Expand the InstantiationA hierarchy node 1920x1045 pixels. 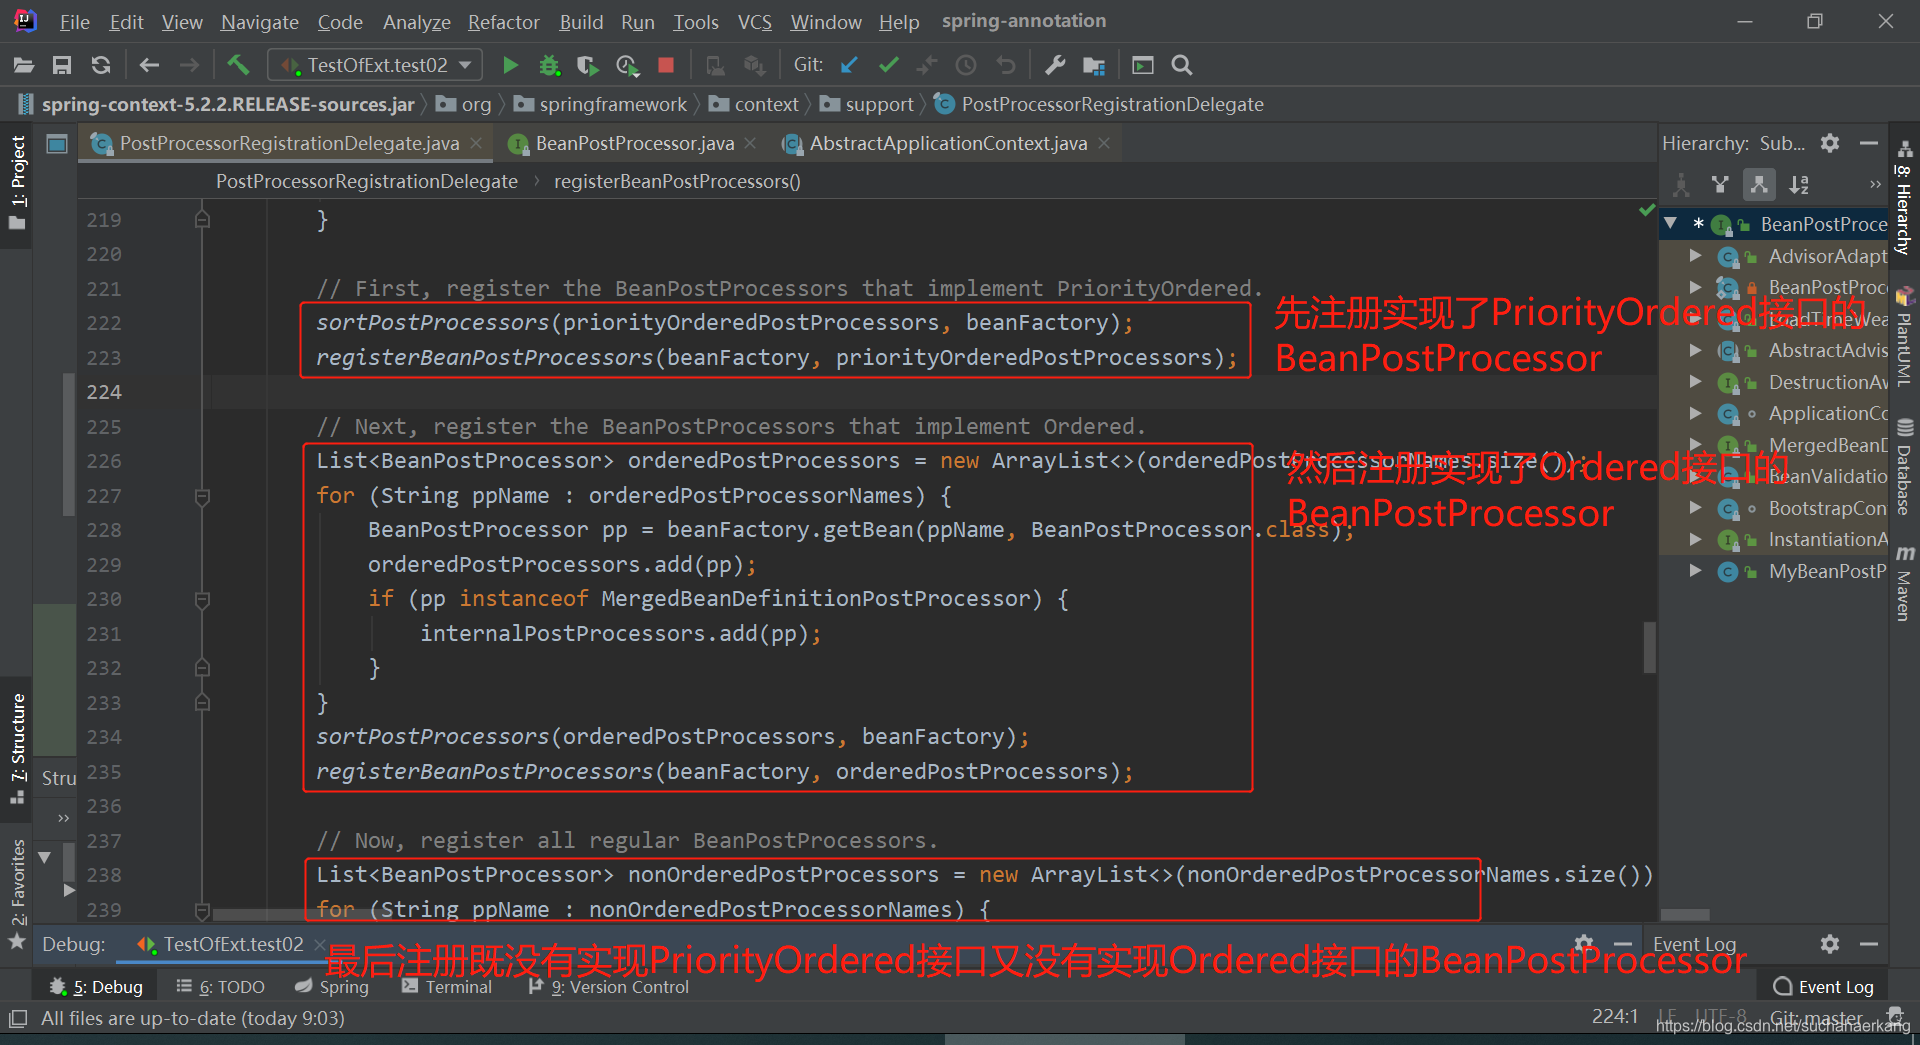(x=1695, y=539)
